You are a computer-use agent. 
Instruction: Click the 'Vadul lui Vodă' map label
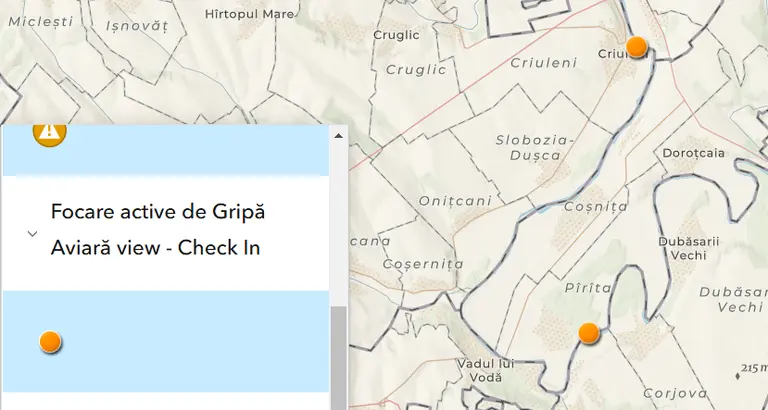click(x=486, y=370)
